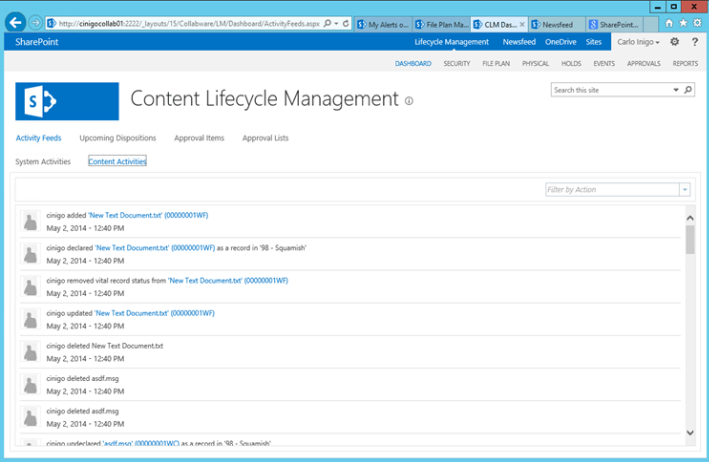The image size is (709, 462).
Task: Click avatar of 'cinigo declared' record entry
Action: pos(30,254)
